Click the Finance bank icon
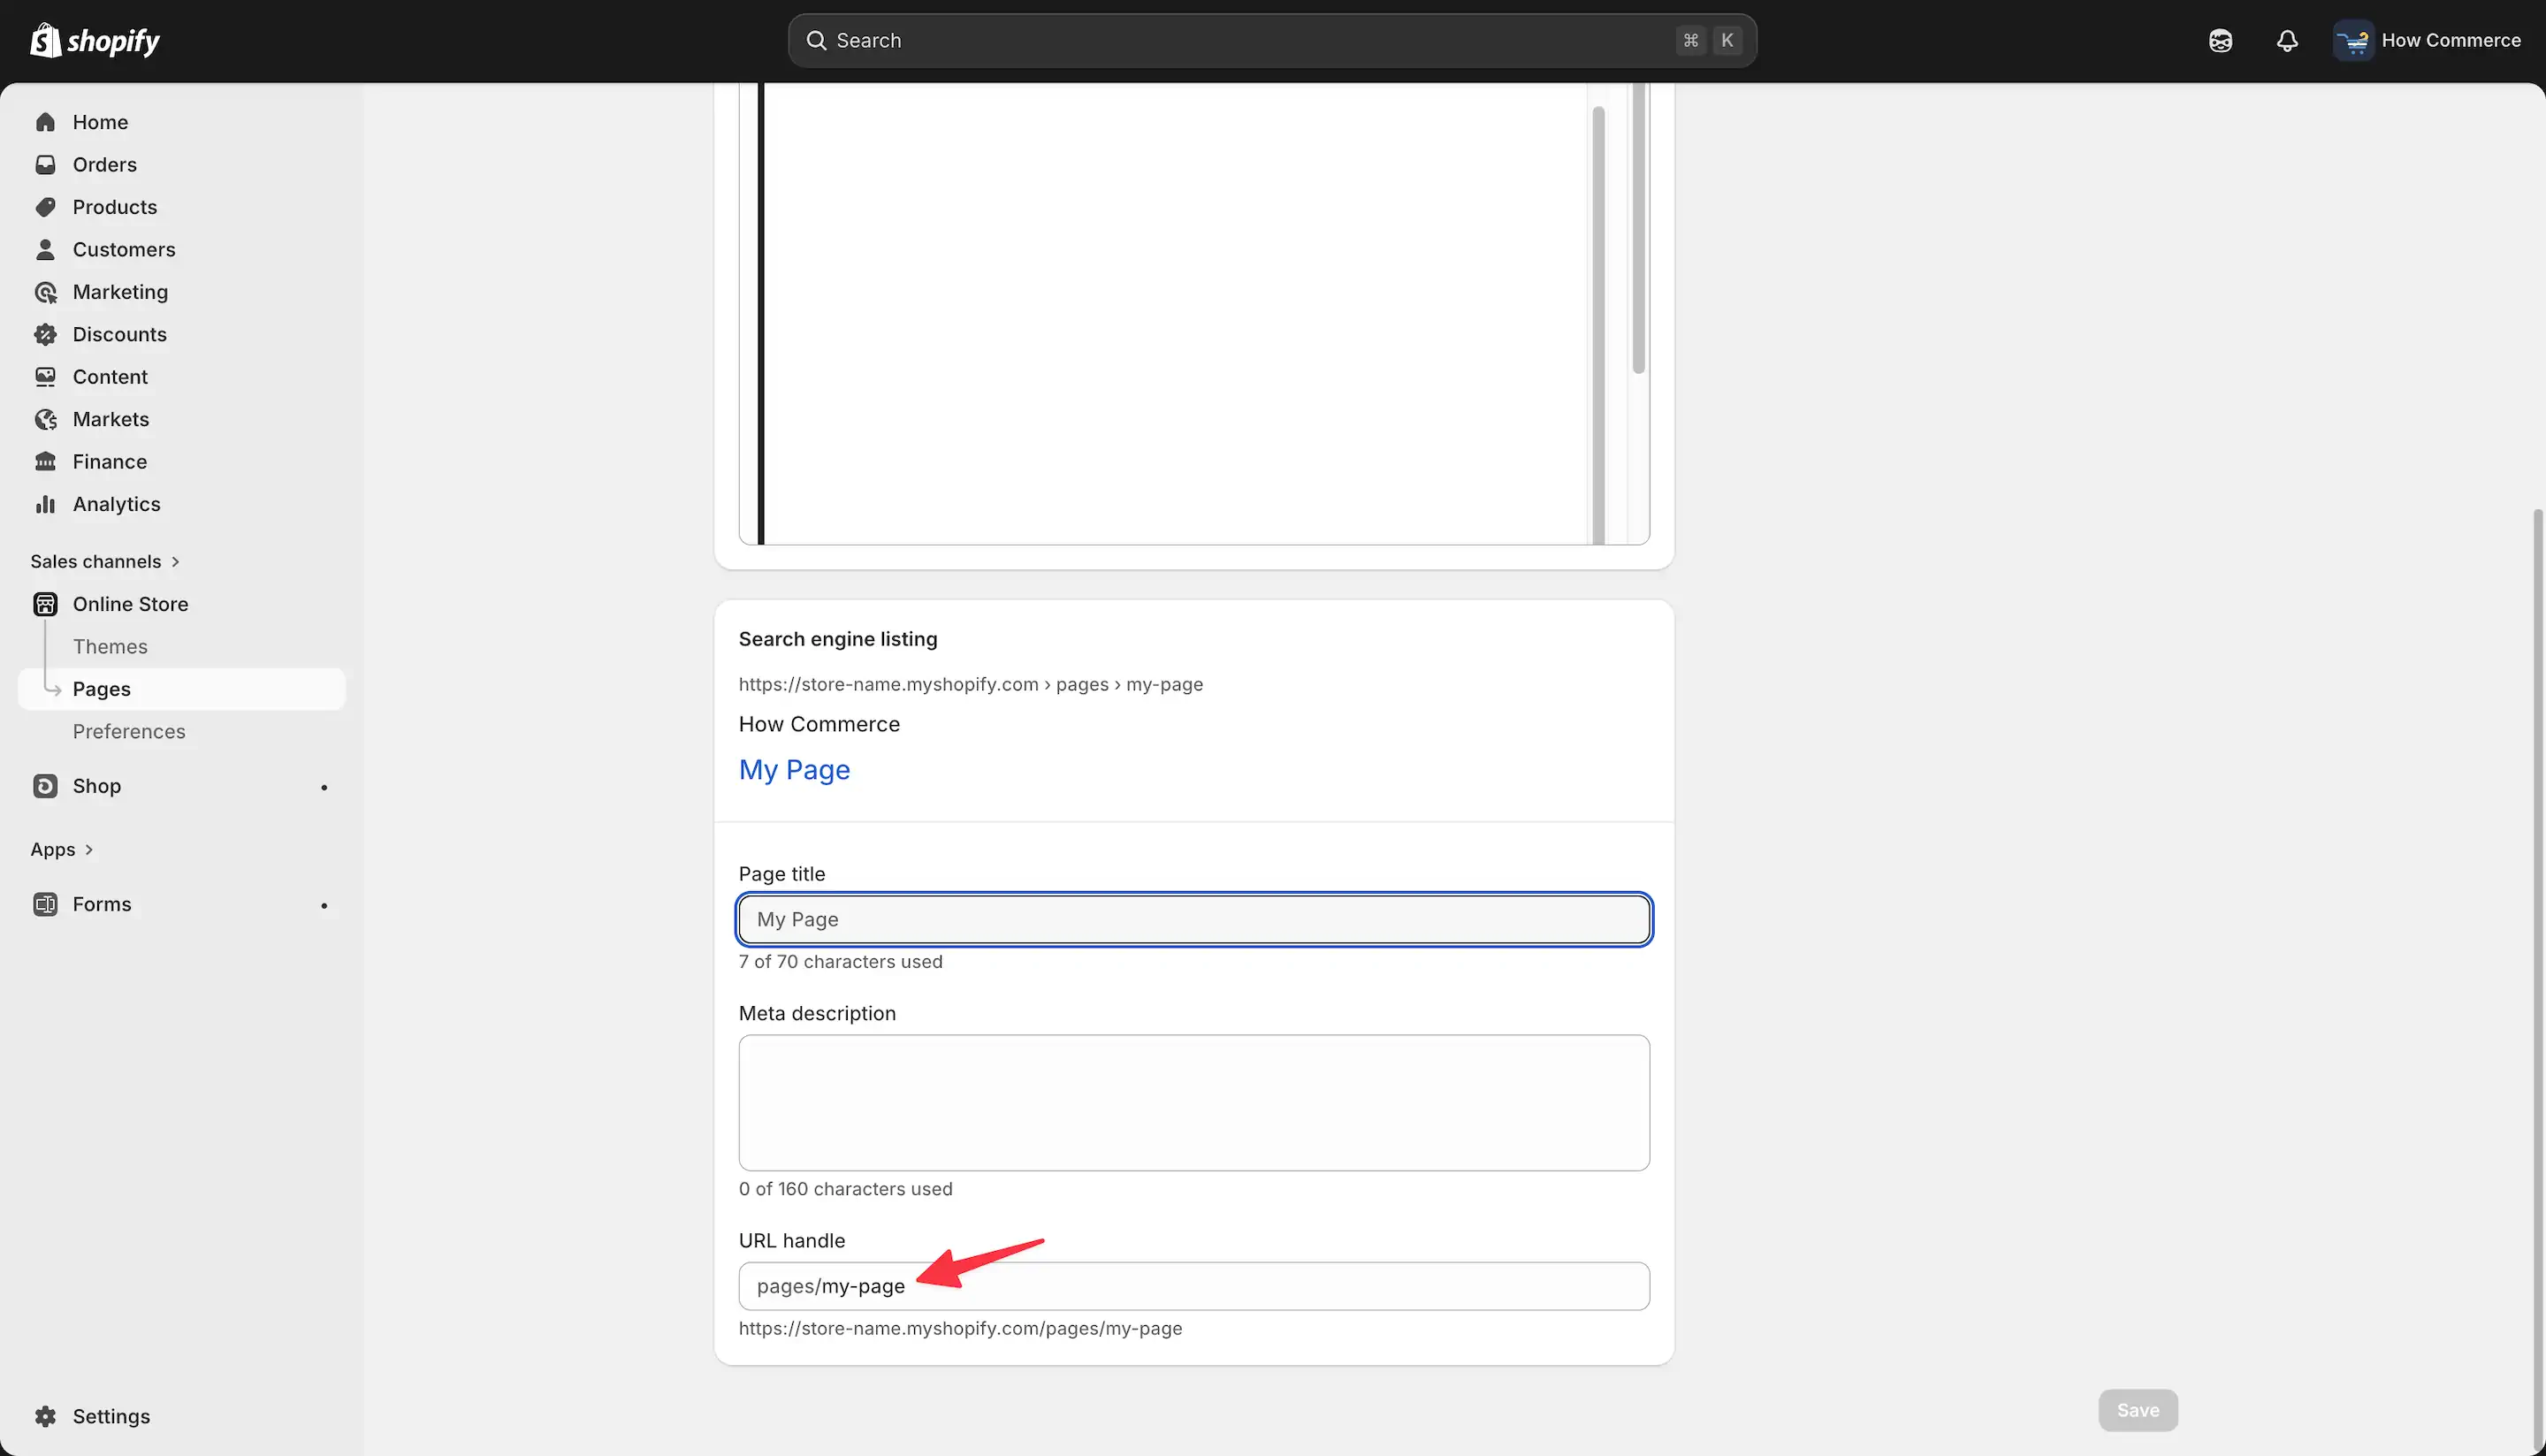The height and width of the screenshot is (1456, 2546). (x=45, y=462)
